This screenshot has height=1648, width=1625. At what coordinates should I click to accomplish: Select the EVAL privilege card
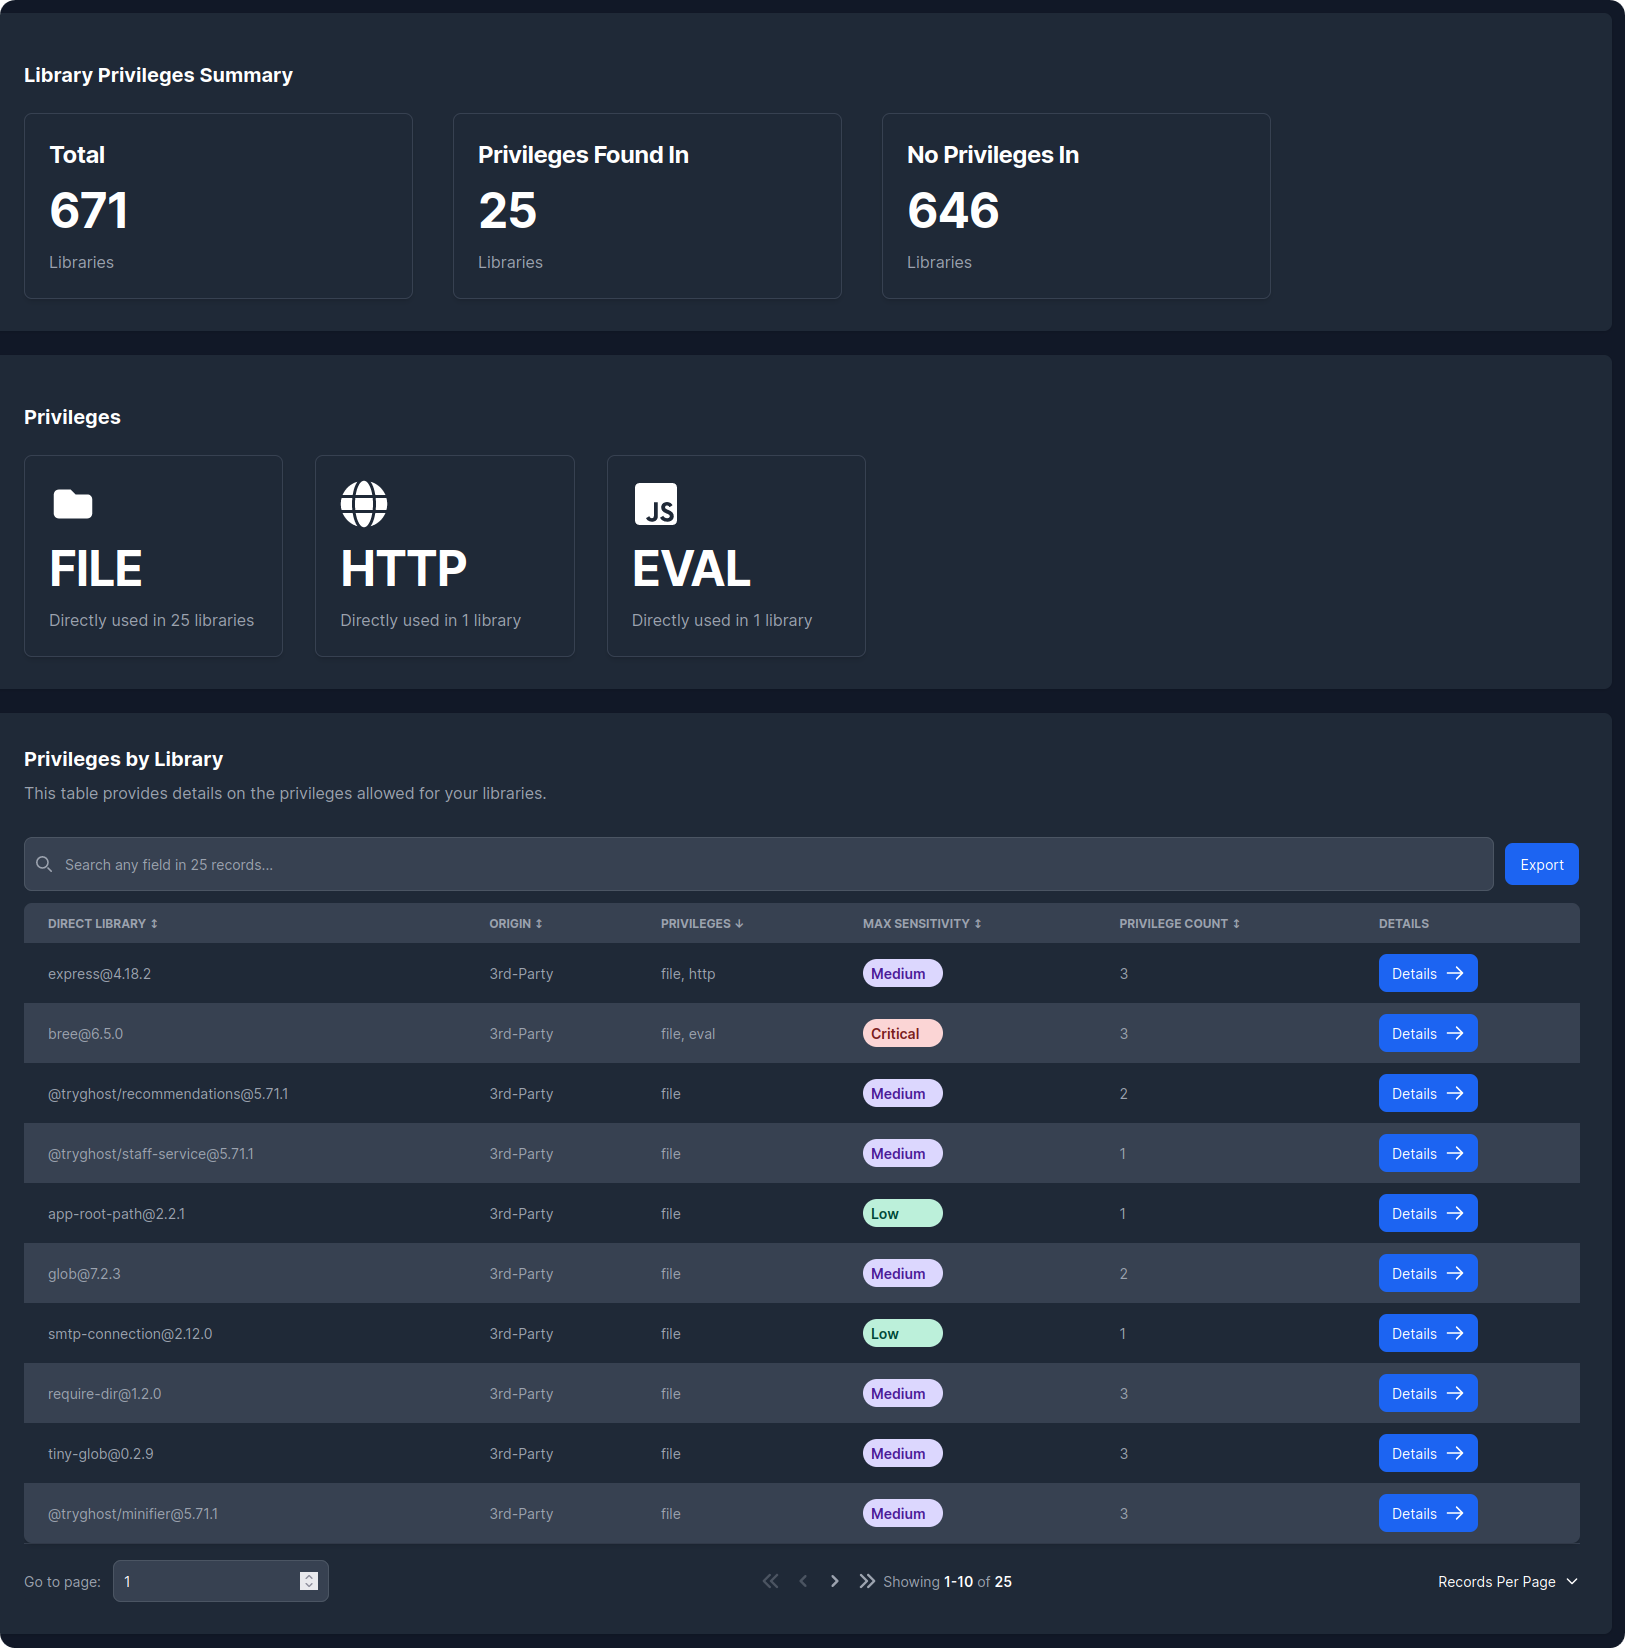pyautogui.click(x=736, y=556)
